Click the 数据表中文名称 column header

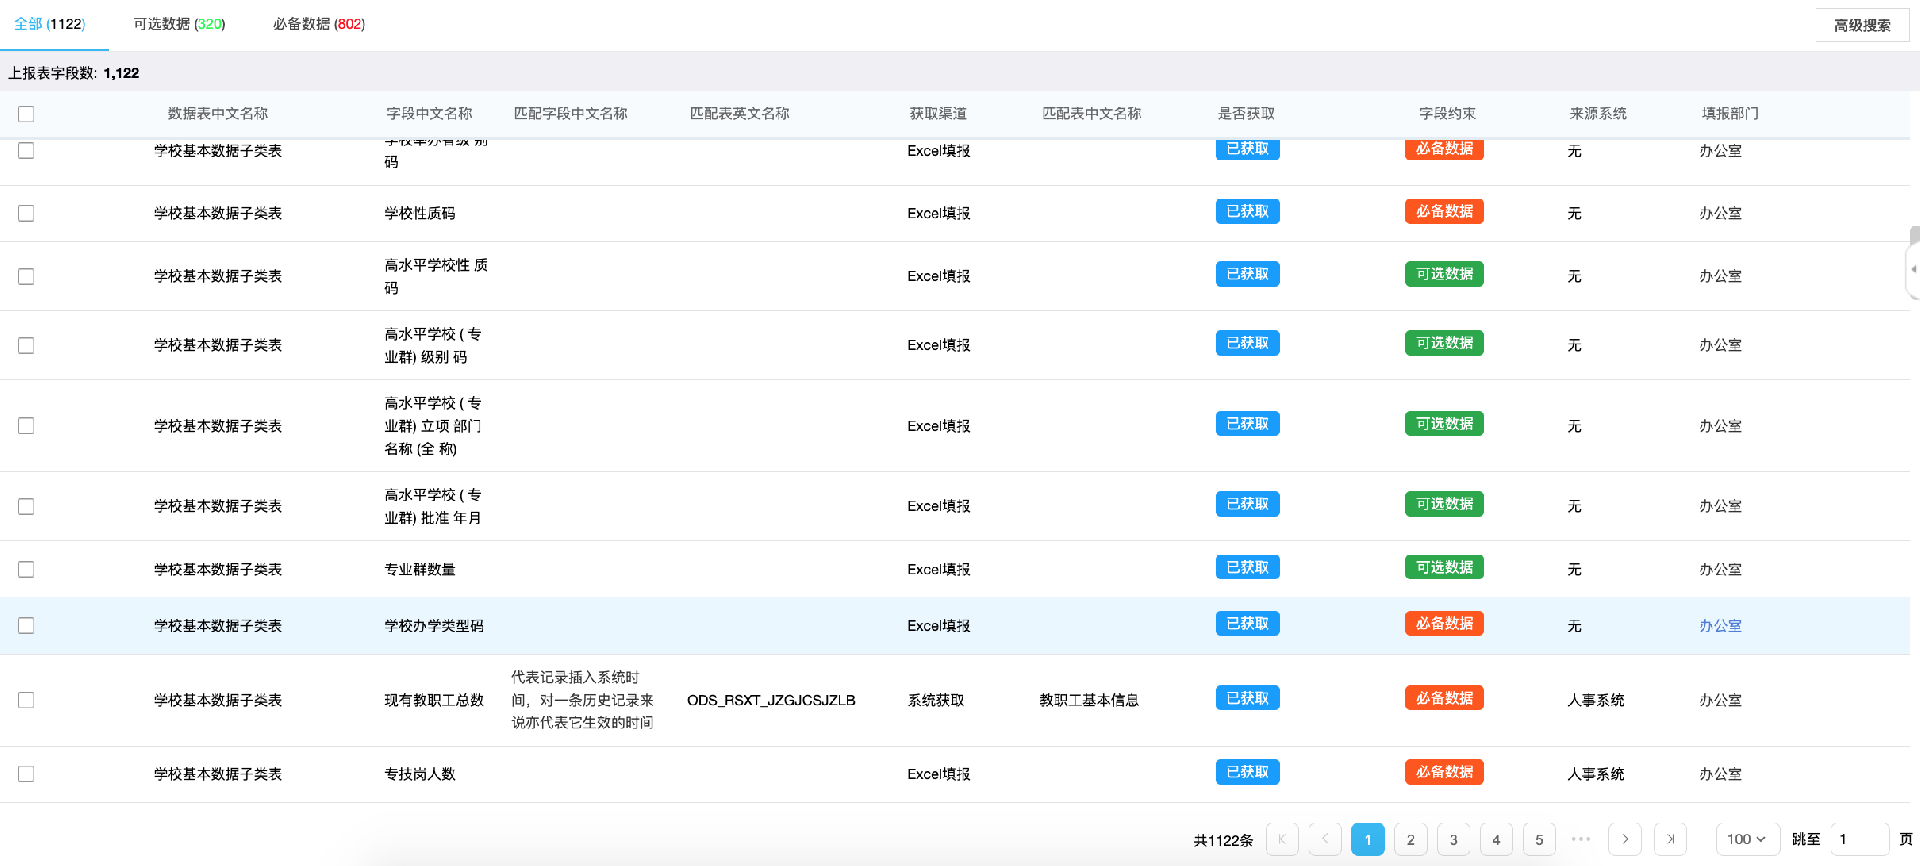(218, 114)
